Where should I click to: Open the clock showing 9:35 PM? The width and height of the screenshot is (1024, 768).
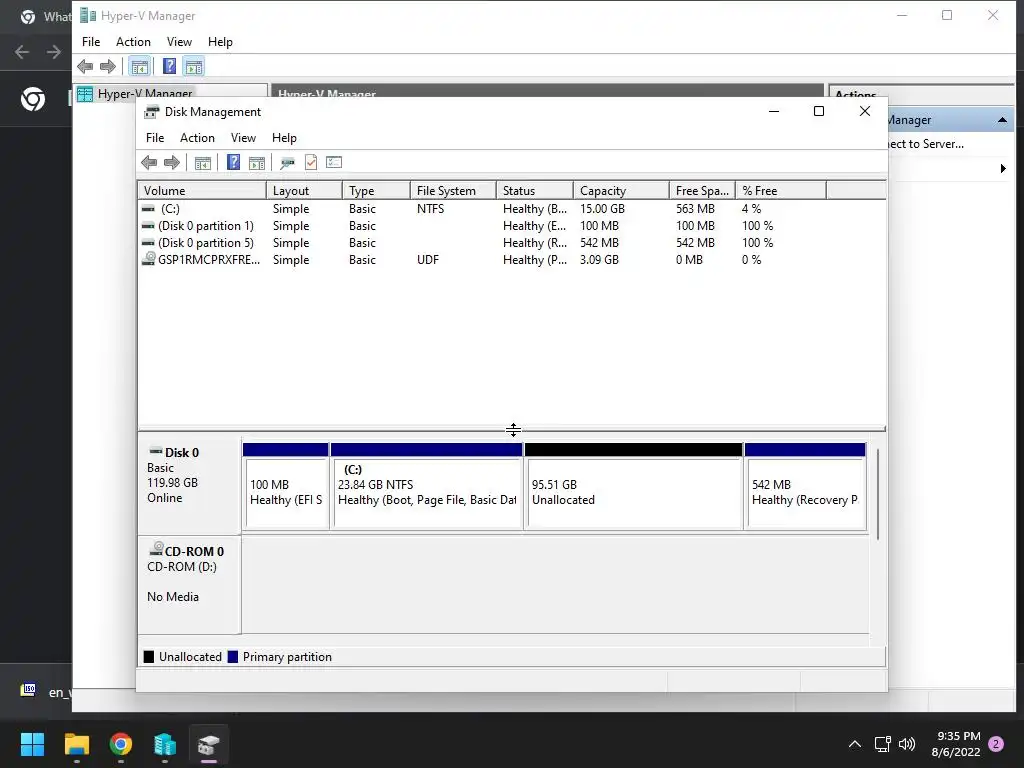(956, 744)
